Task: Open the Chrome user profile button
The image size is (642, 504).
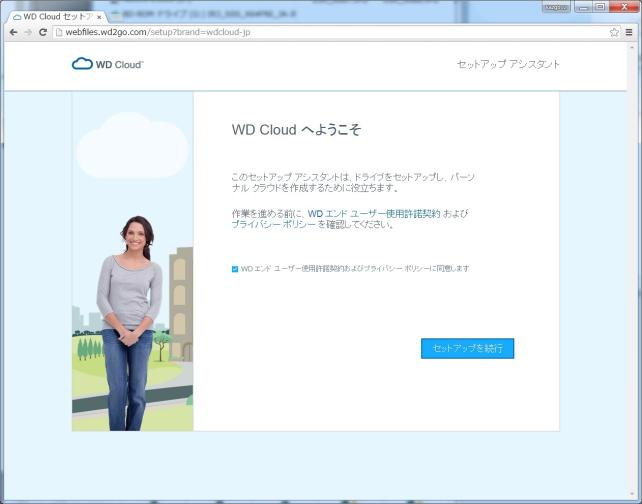Action: 556,7
